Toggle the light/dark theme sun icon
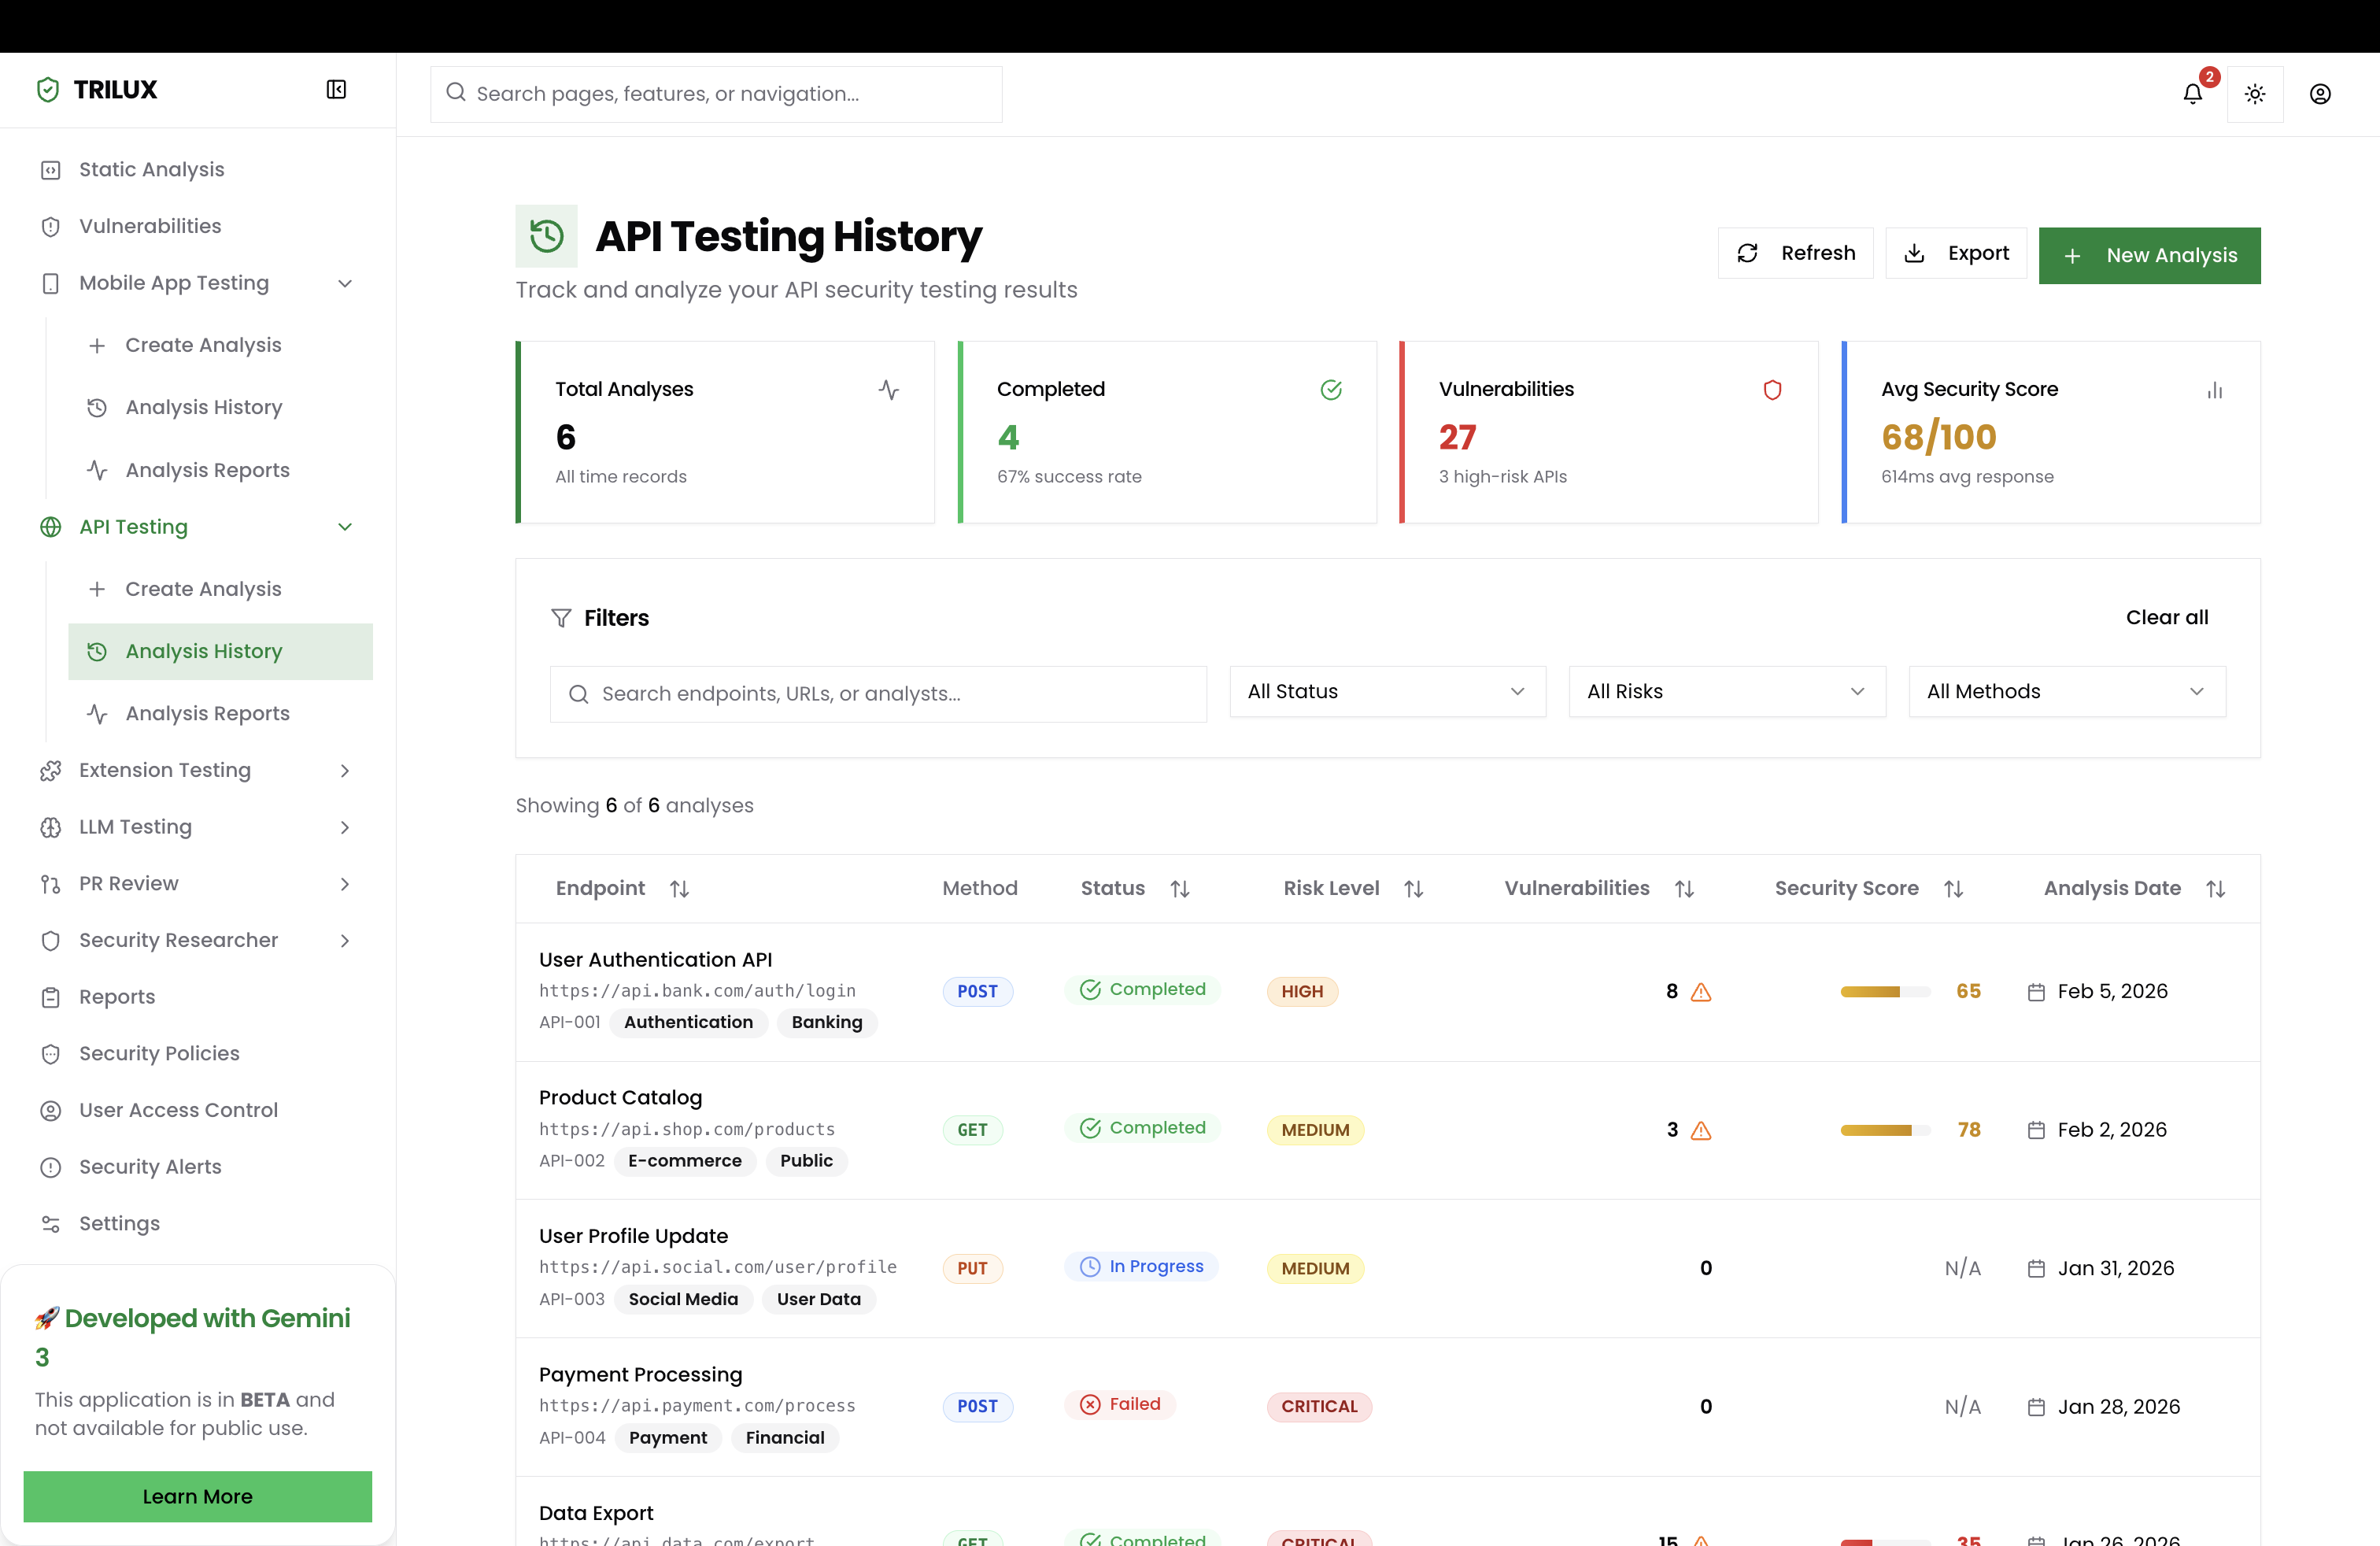Image resolution: width=2380 pixels, height=1546 pixels. (2254, 94)
